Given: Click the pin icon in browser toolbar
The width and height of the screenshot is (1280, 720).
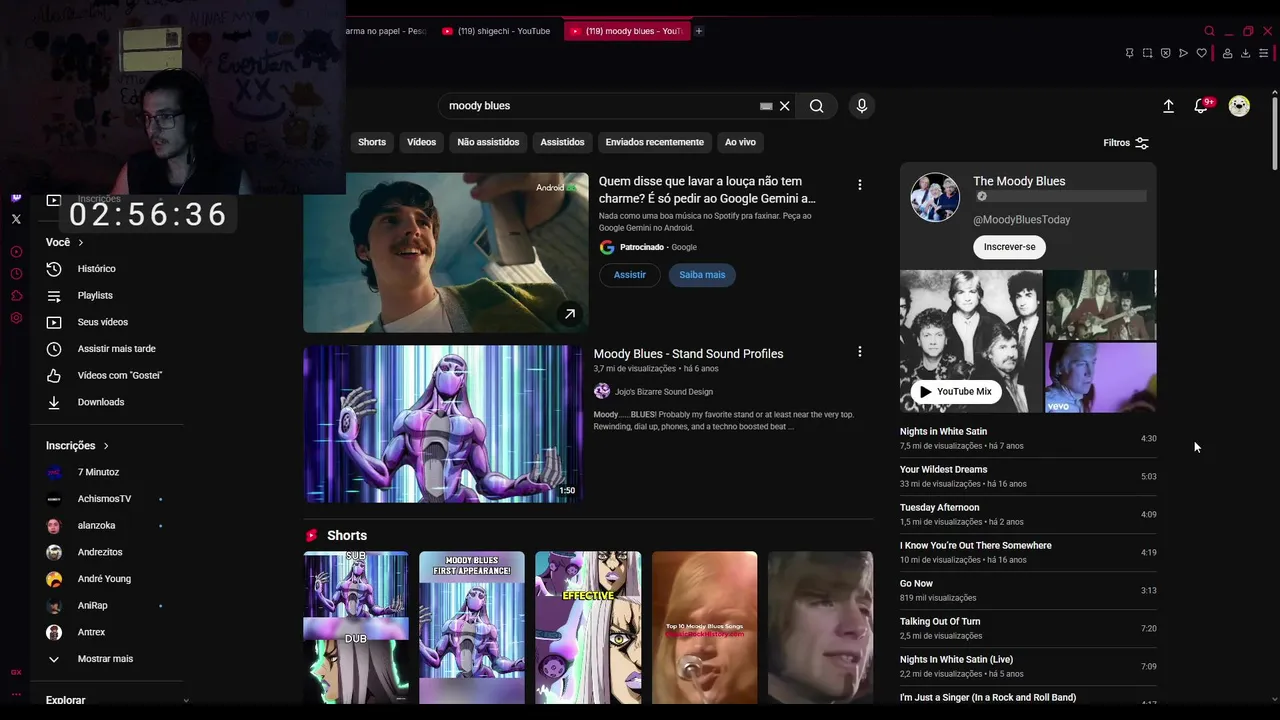Looking at the screenshot, I should (x=1129, y=53).
